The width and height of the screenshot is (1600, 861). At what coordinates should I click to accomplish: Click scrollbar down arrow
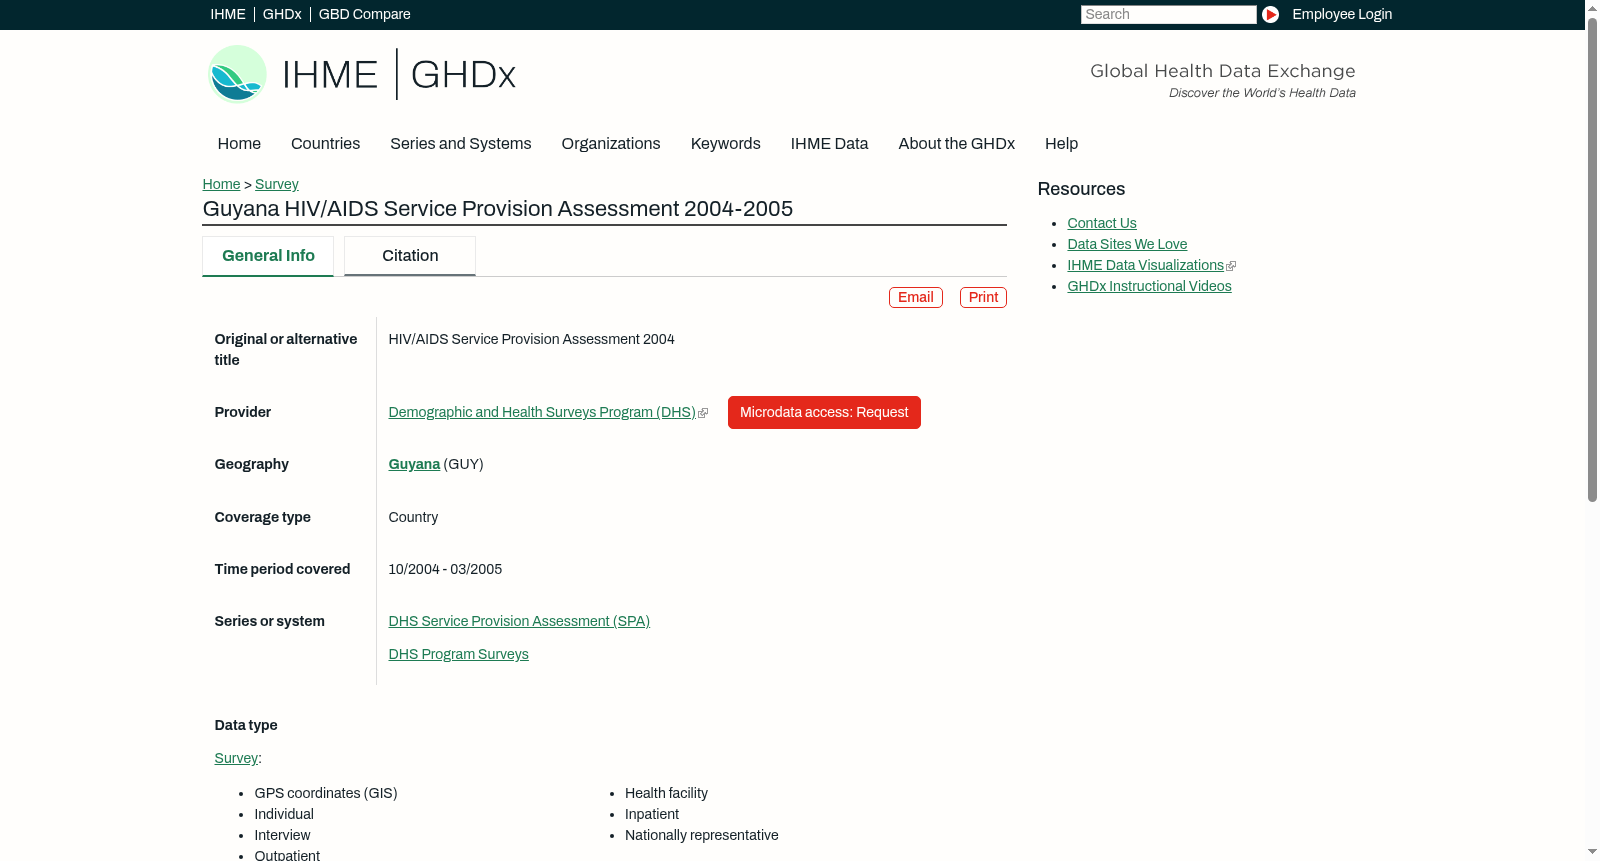coord(1592,853)
